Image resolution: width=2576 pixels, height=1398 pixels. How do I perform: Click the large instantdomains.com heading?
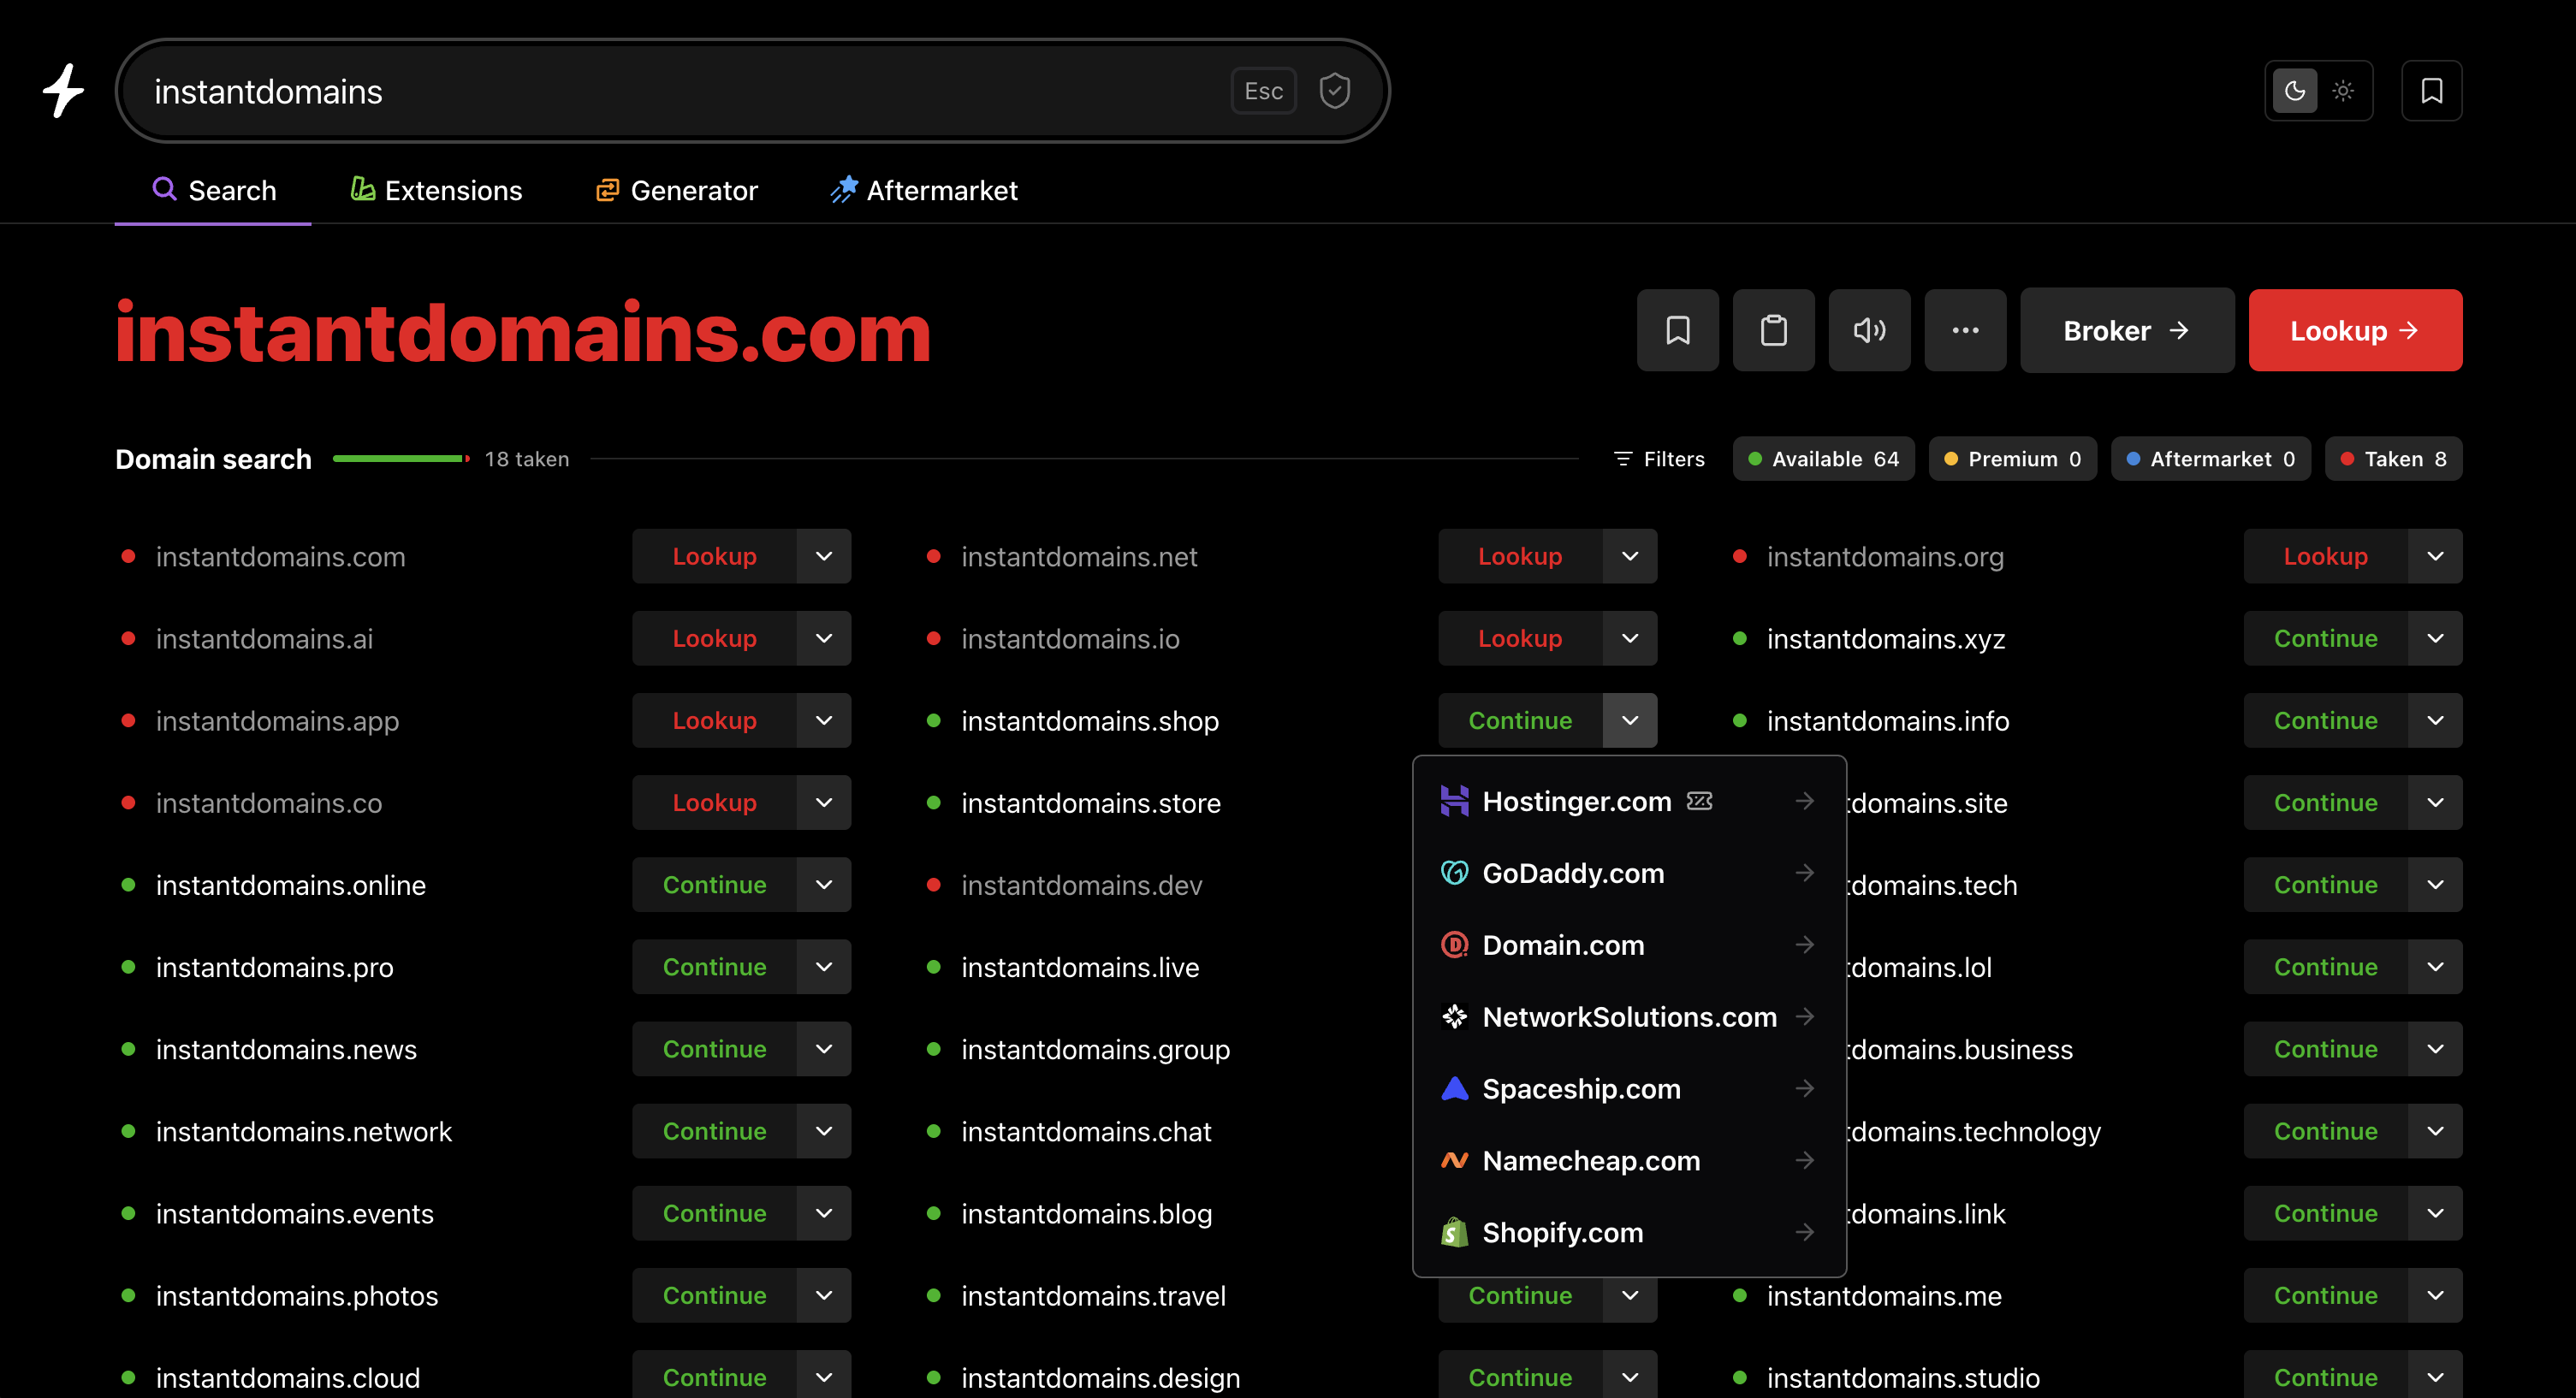click(x=523, y=332)
